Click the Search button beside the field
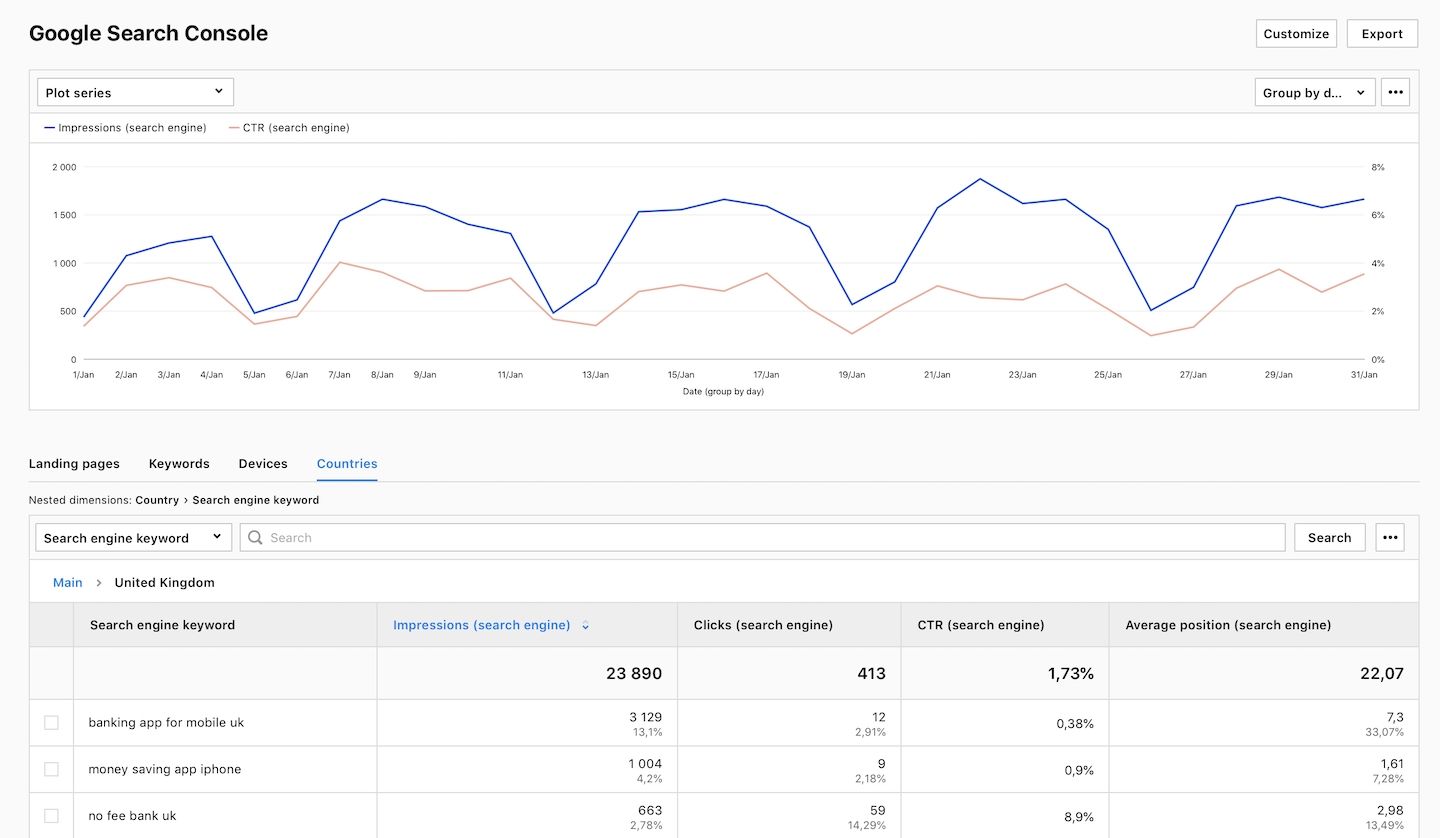The height and width of the screenshot is (838, 1440). [1329, 537]
